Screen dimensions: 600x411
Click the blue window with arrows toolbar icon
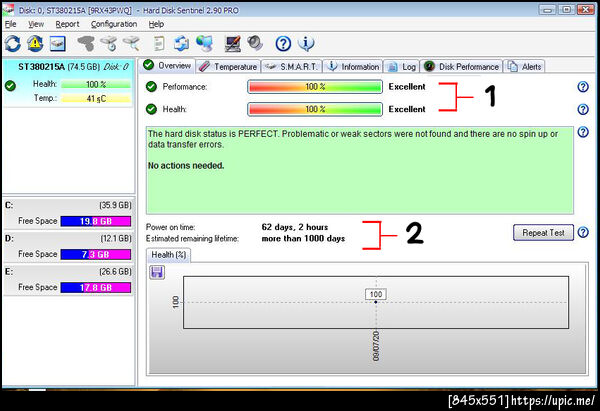click(181, 43)
